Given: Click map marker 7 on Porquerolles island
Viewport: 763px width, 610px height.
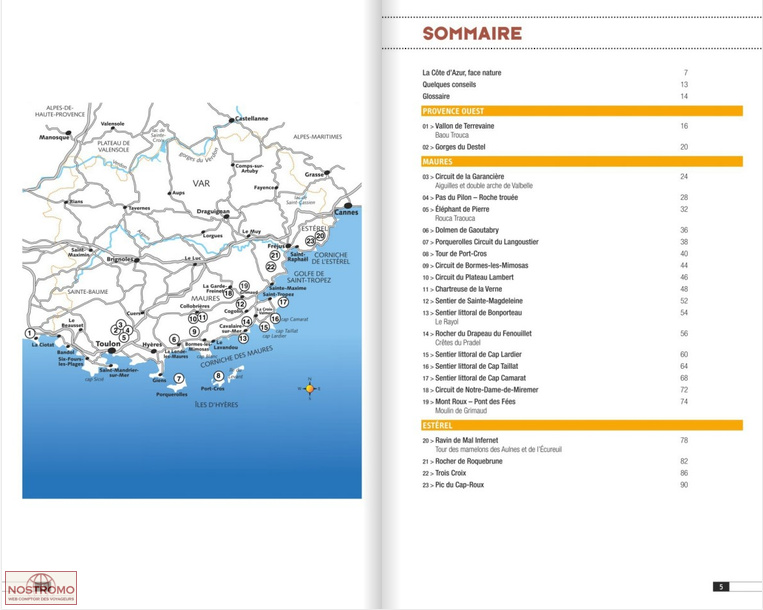Looking at the screenshot, I should pos(179,378).
